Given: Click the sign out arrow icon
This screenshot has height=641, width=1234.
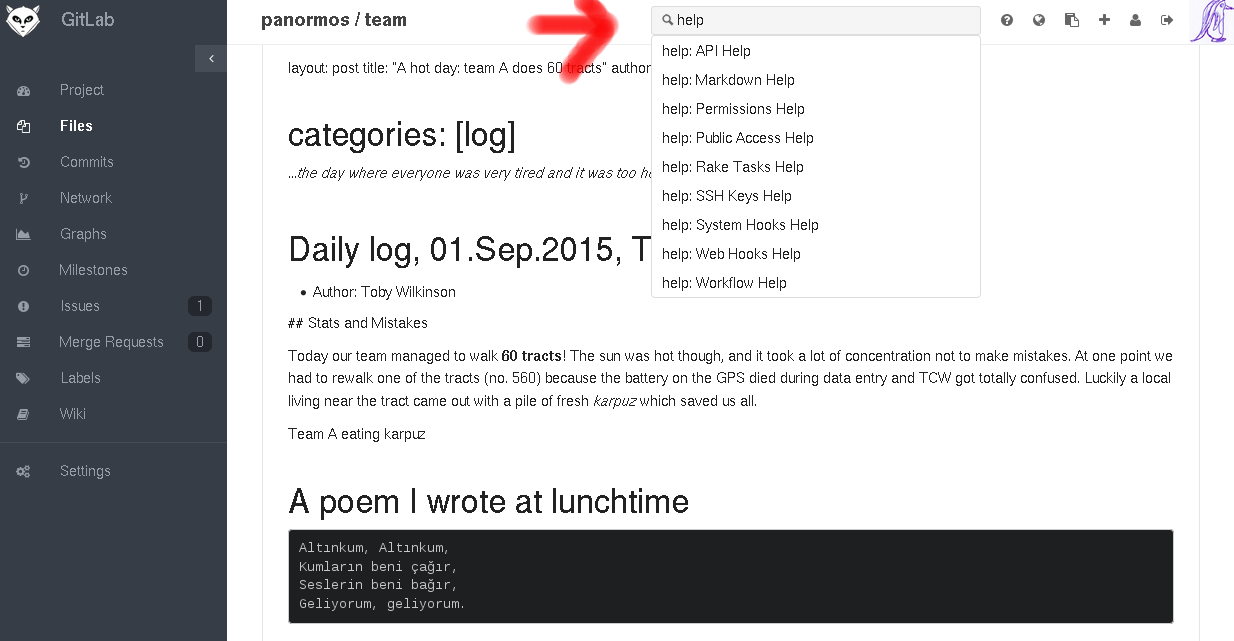Looking at the screenshot, I should pos(1167,20).
